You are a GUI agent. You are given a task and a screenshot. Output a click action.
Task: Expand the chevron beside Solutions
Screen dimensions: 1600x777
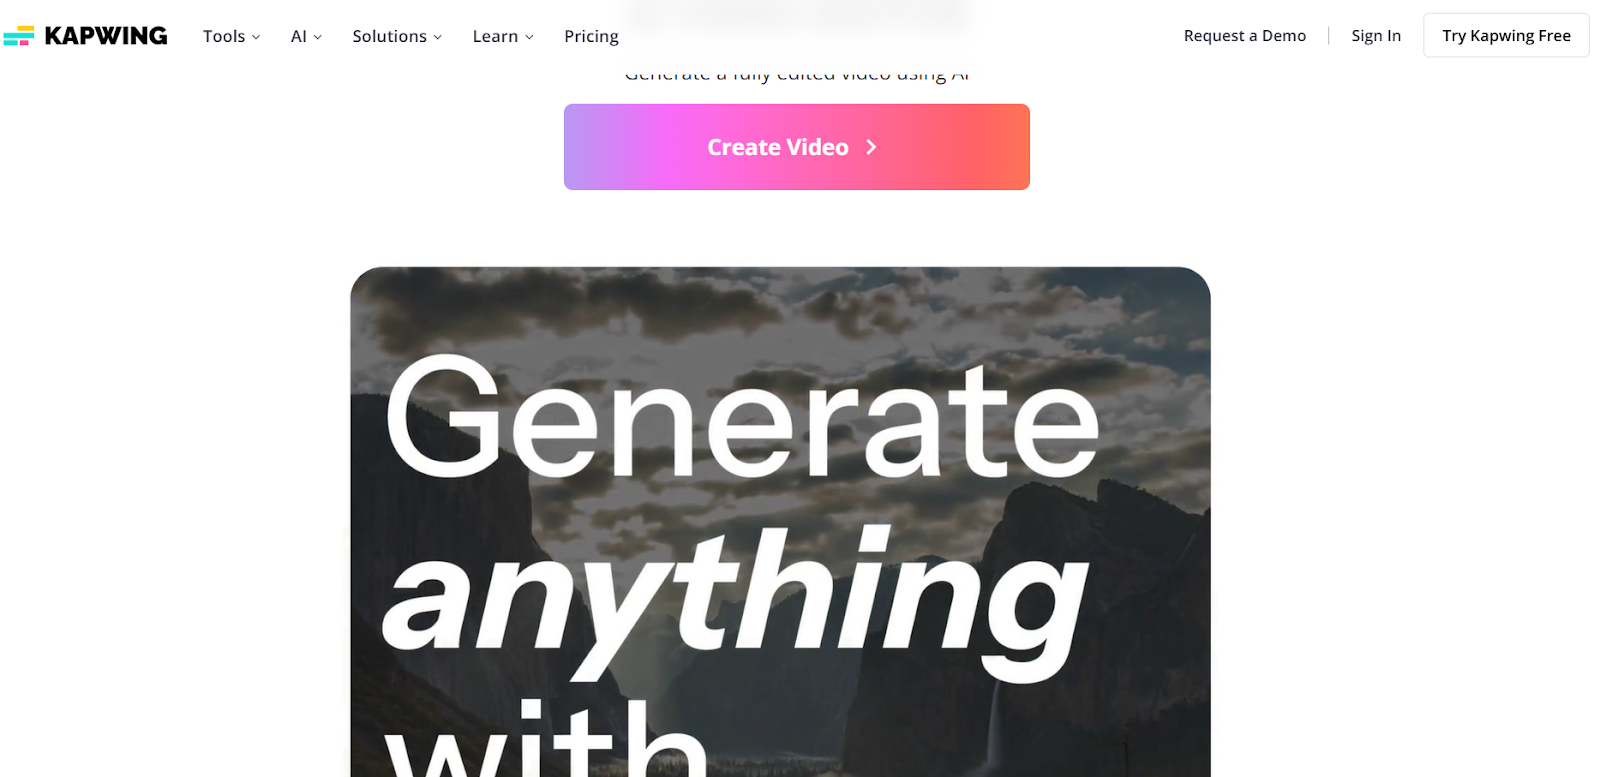pos(437,37)
